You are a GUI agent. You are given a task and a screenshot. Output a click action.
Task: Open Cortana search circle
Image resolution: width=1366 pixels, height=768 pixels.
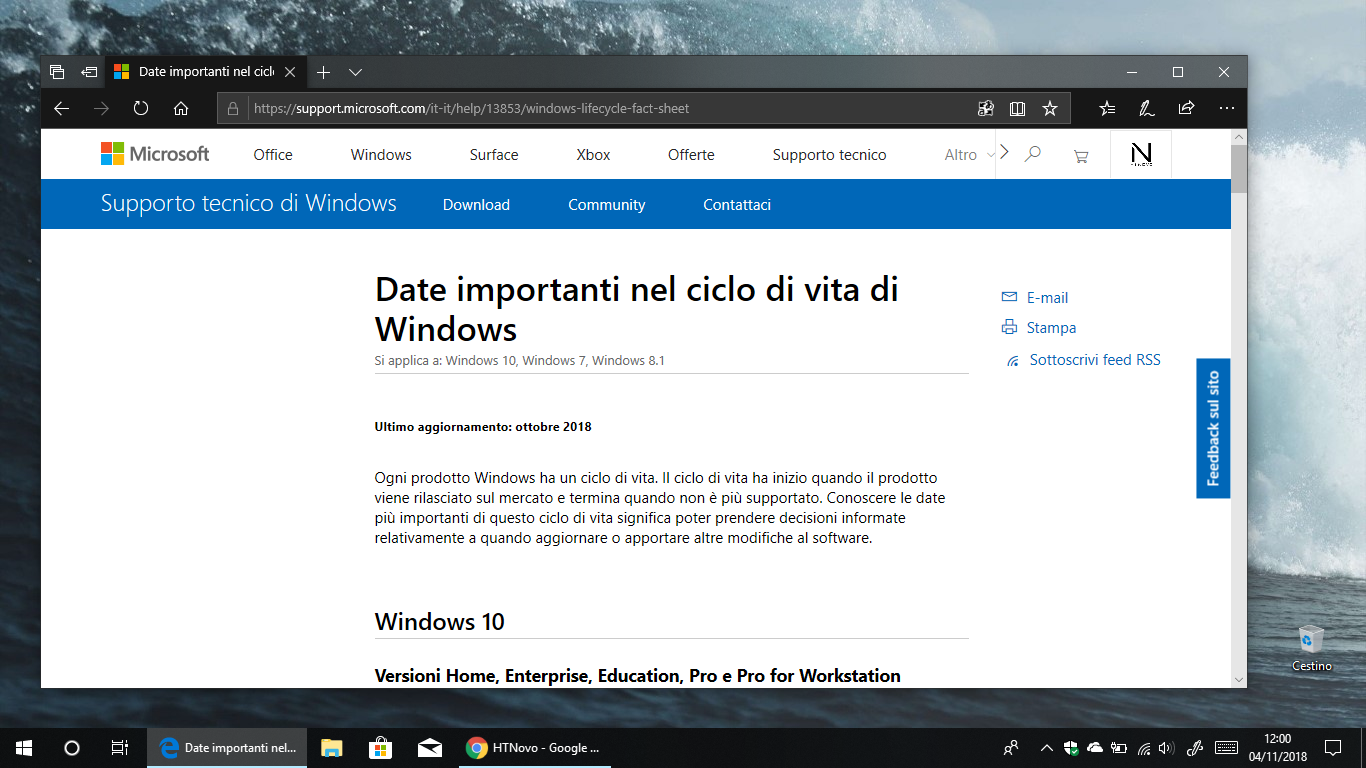[x=72, y=747]
